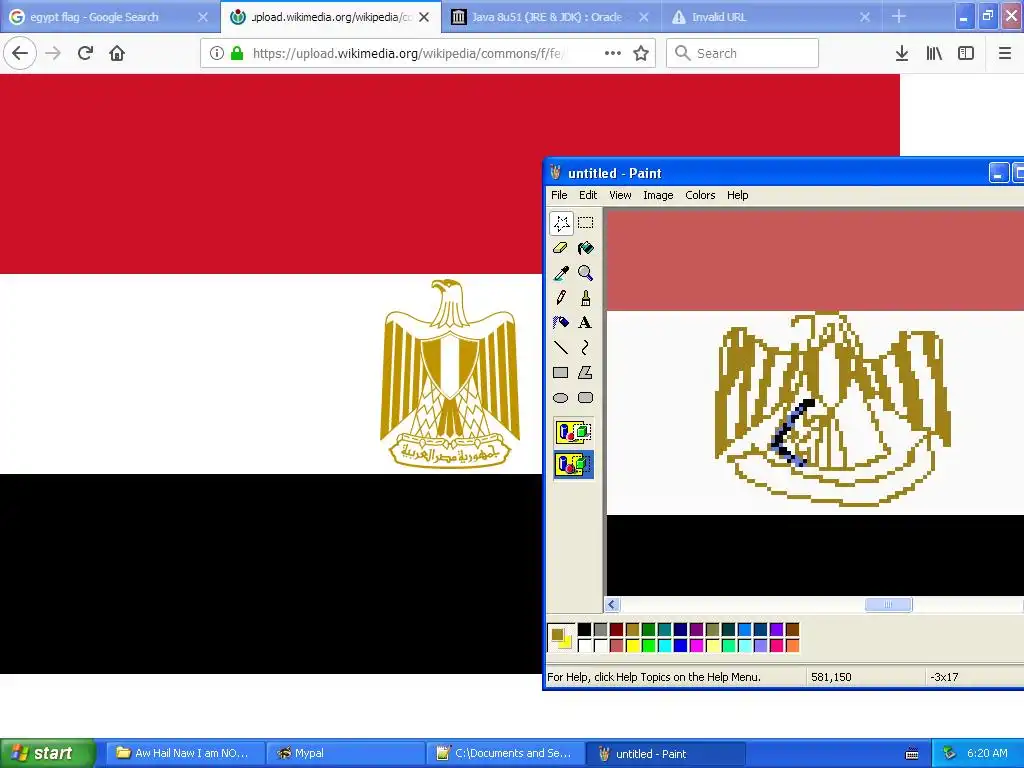The image size is (1024, 768).
Task: Open the Edit menu in Paint
Action: click(x=588, y=195)
